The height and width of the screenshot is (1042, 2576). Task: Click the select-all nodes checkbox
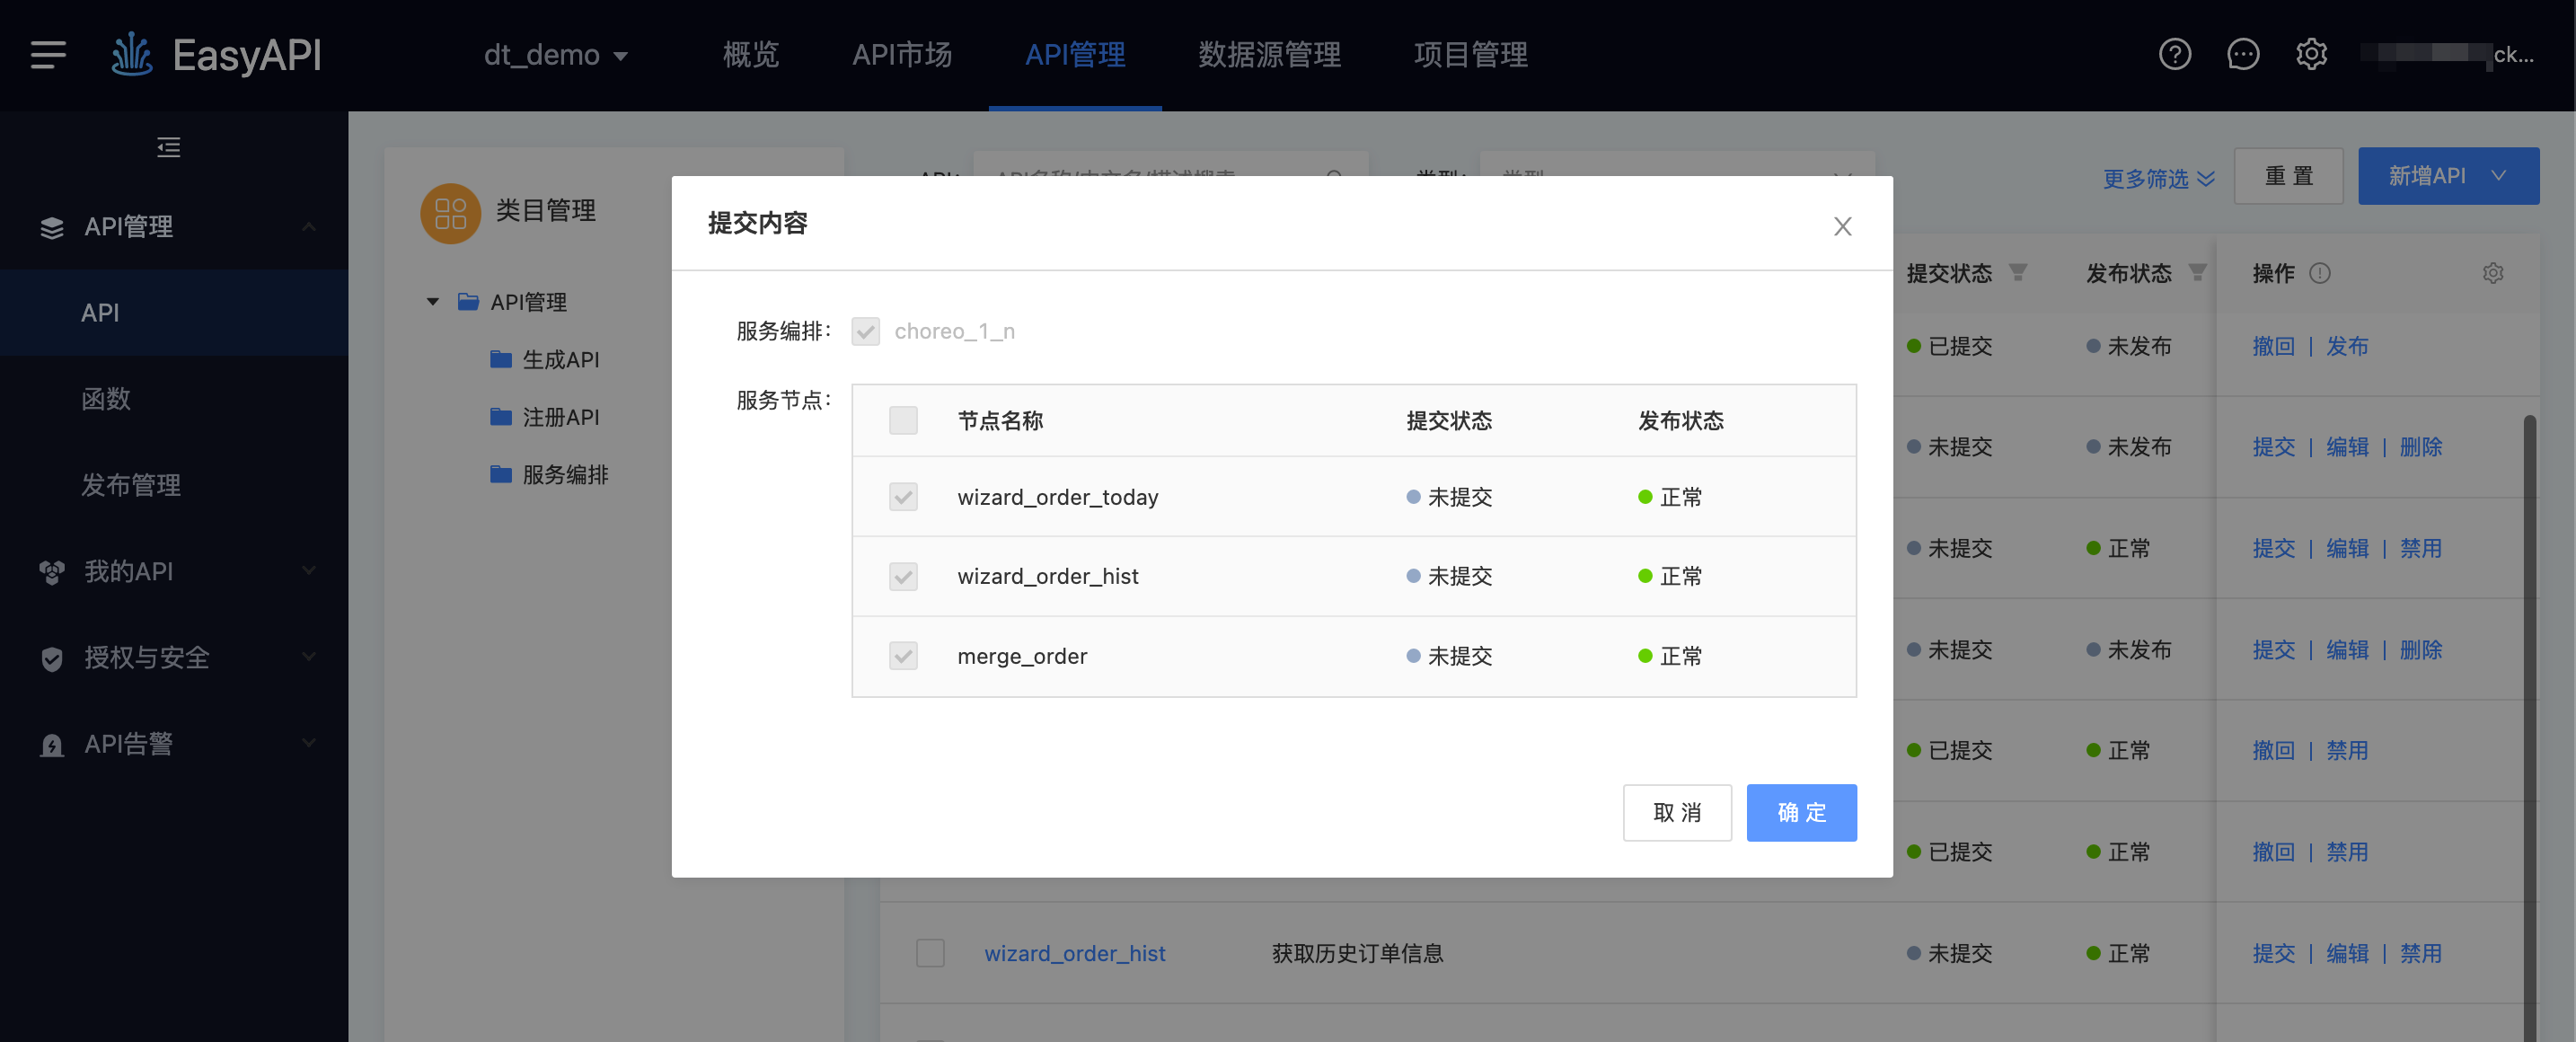904,419
